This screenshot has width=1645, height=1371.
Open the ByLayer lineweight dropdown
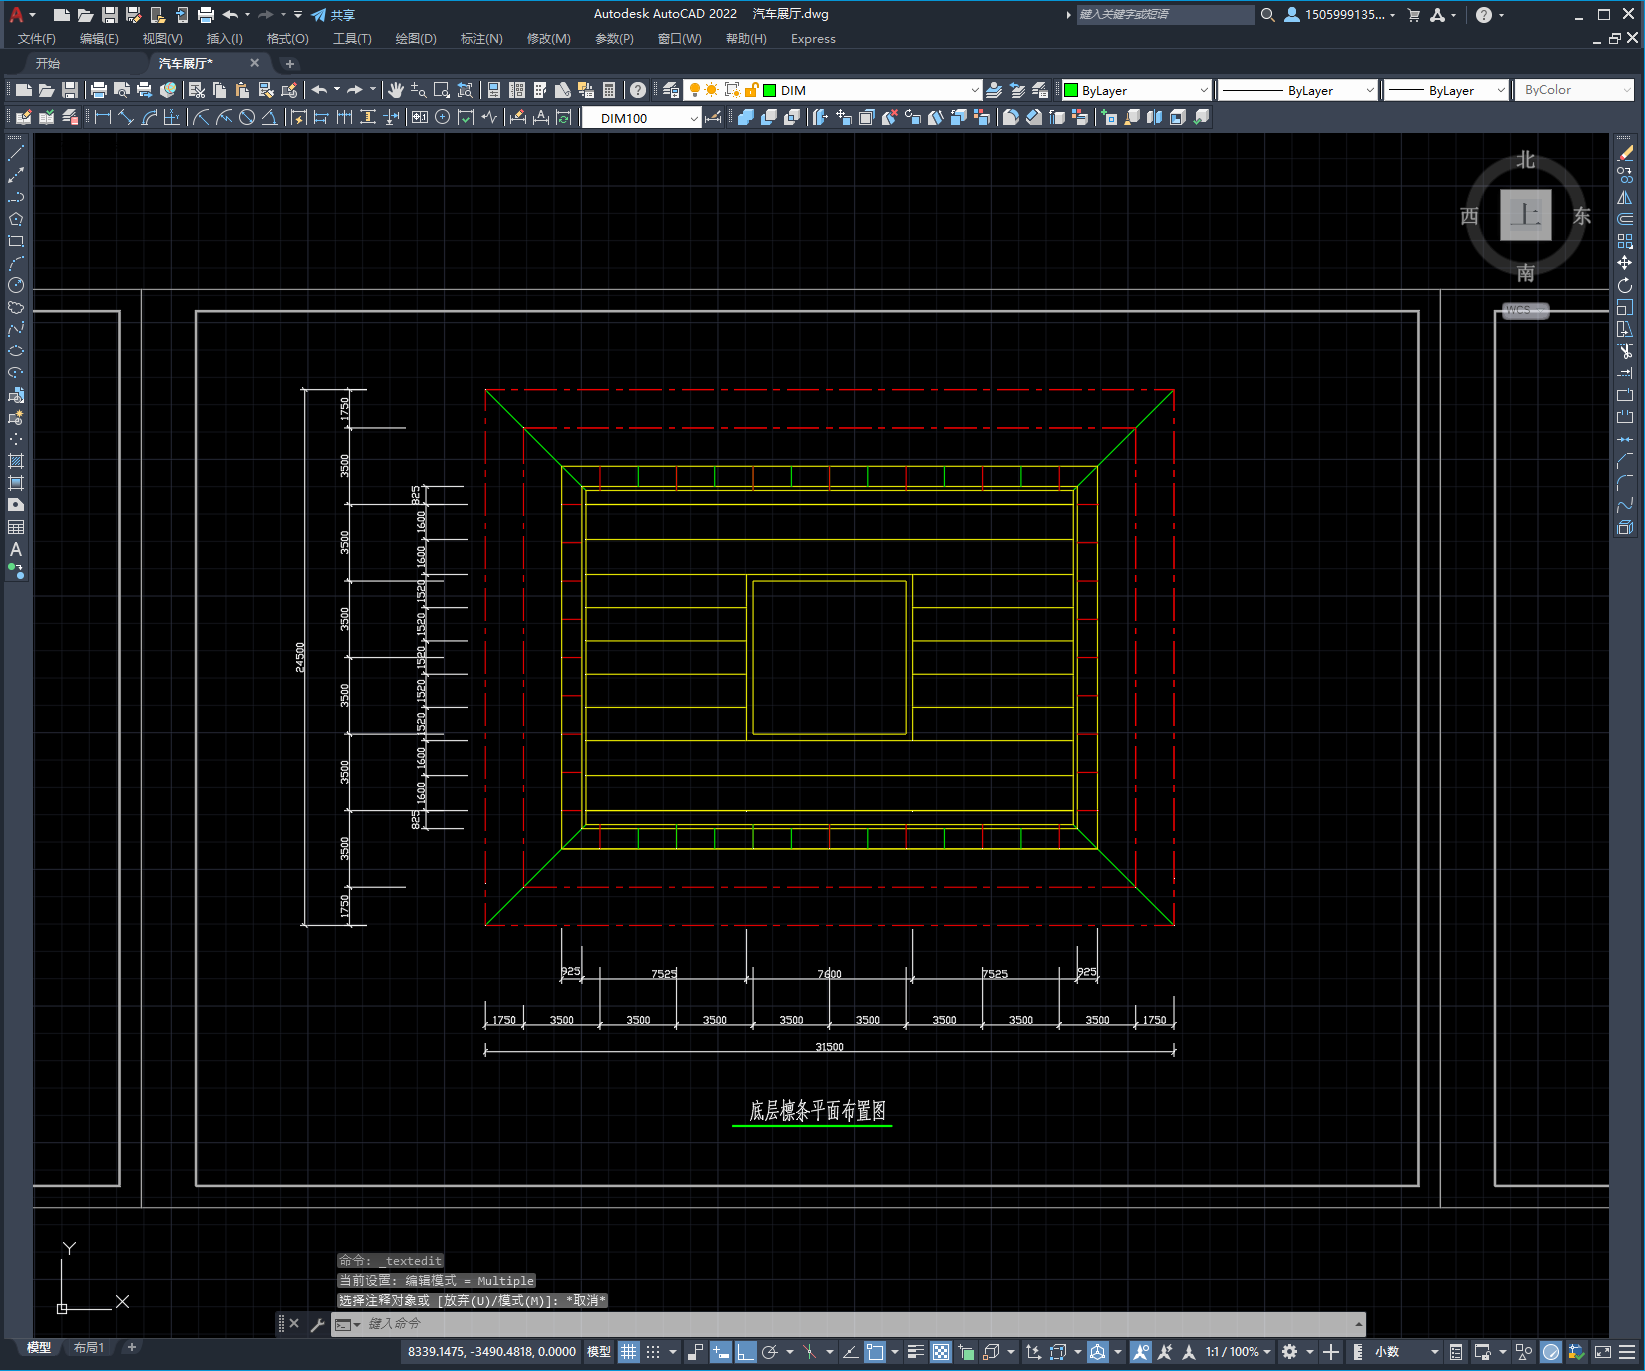click(x=1500, y=90)
